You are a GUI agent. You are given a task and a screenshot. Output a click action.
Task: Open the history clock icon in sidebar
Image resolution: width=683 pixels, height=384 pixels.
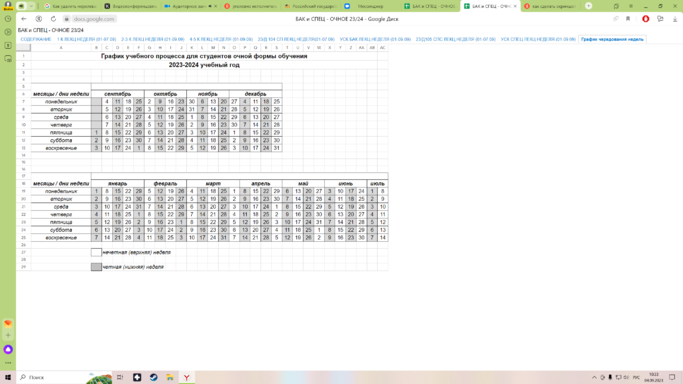[8, 19]
